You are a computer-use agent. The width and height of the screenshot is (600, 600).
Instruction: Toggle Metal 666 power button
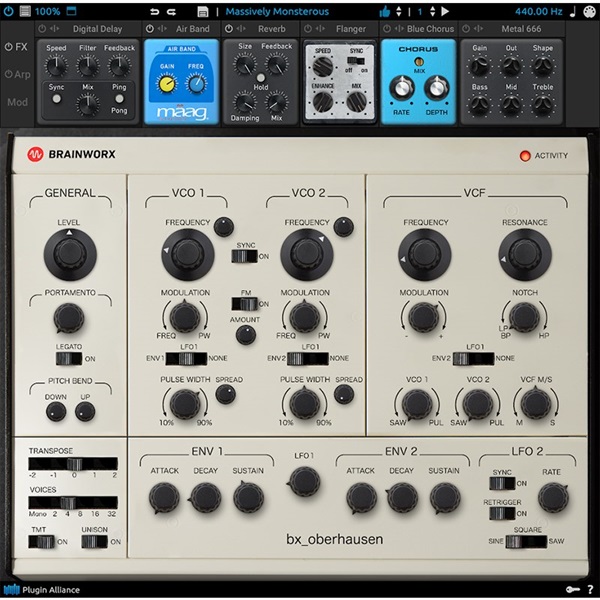tap(466, 29)
